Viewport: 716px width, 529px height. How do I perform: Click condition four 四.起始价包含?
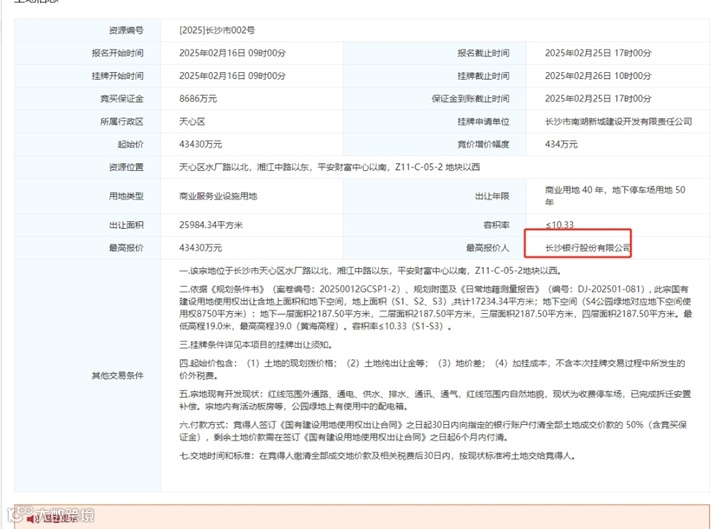[x=432, y=369]
